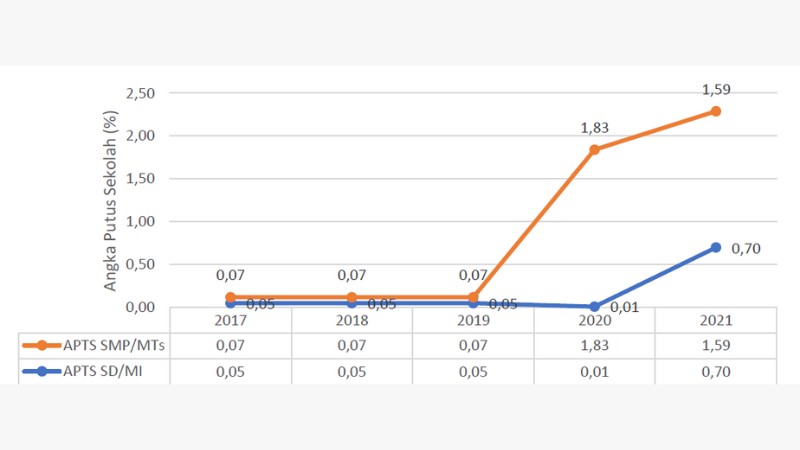
Task: Select the 2021 year column header
Action: click(716, 320)
